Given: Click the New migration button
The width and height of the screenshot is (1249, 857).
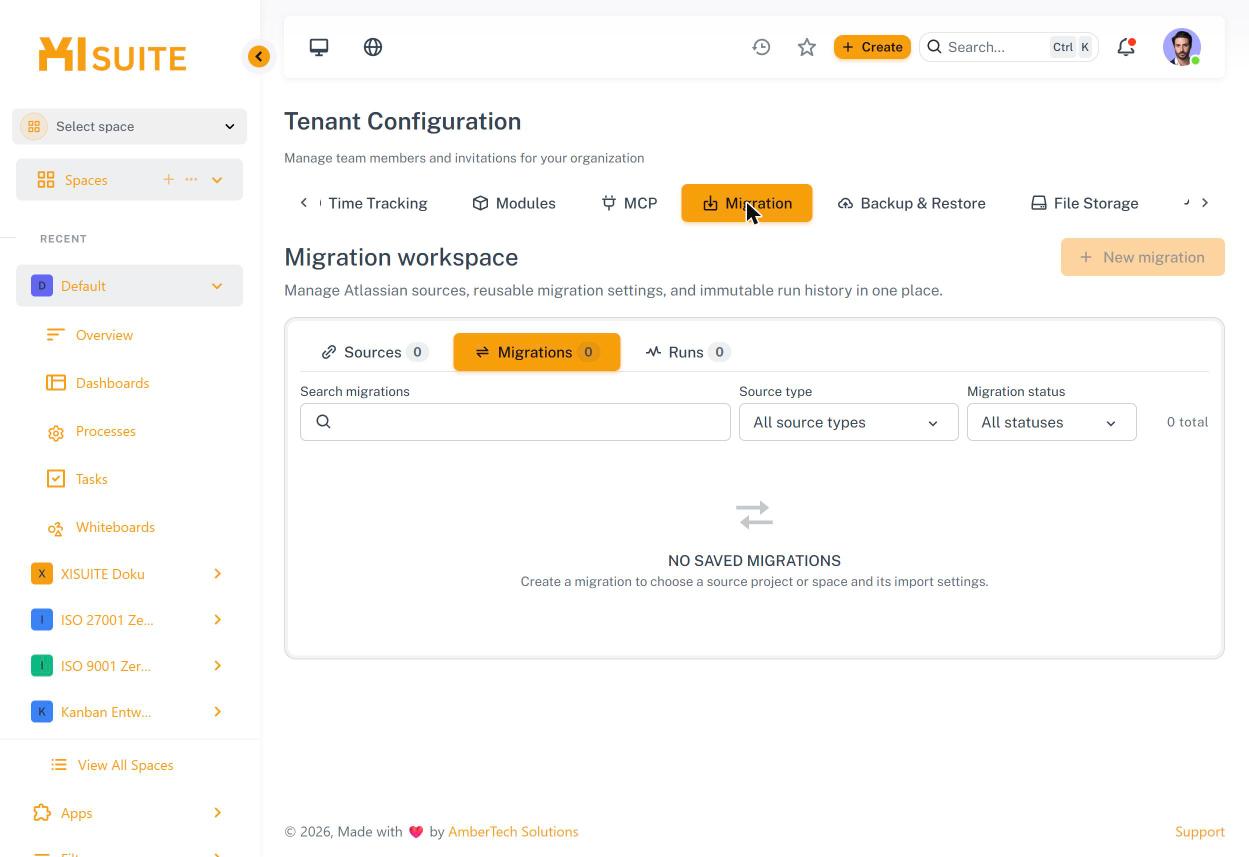Looking at the screenshot, I should (1143, 257).
